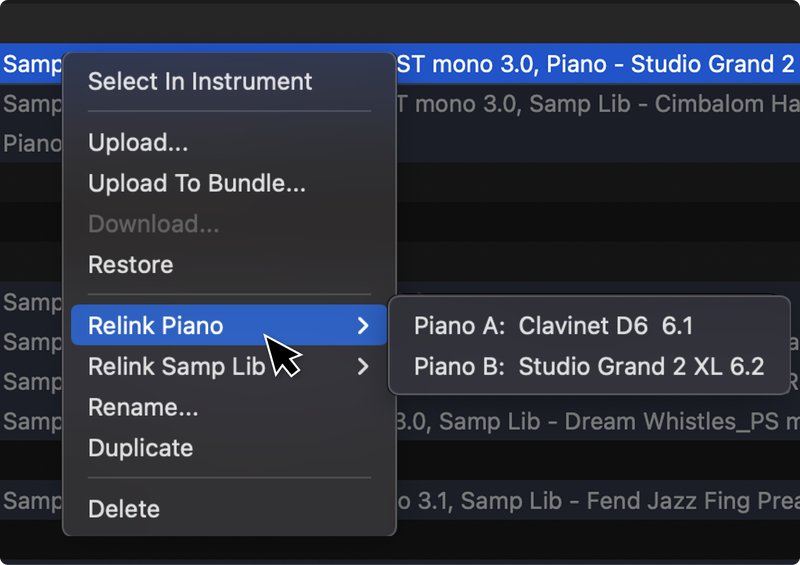Expand the Relink Samp Lib submenu
The height and width of the screenshot is (565, 800).
[229, 366]
